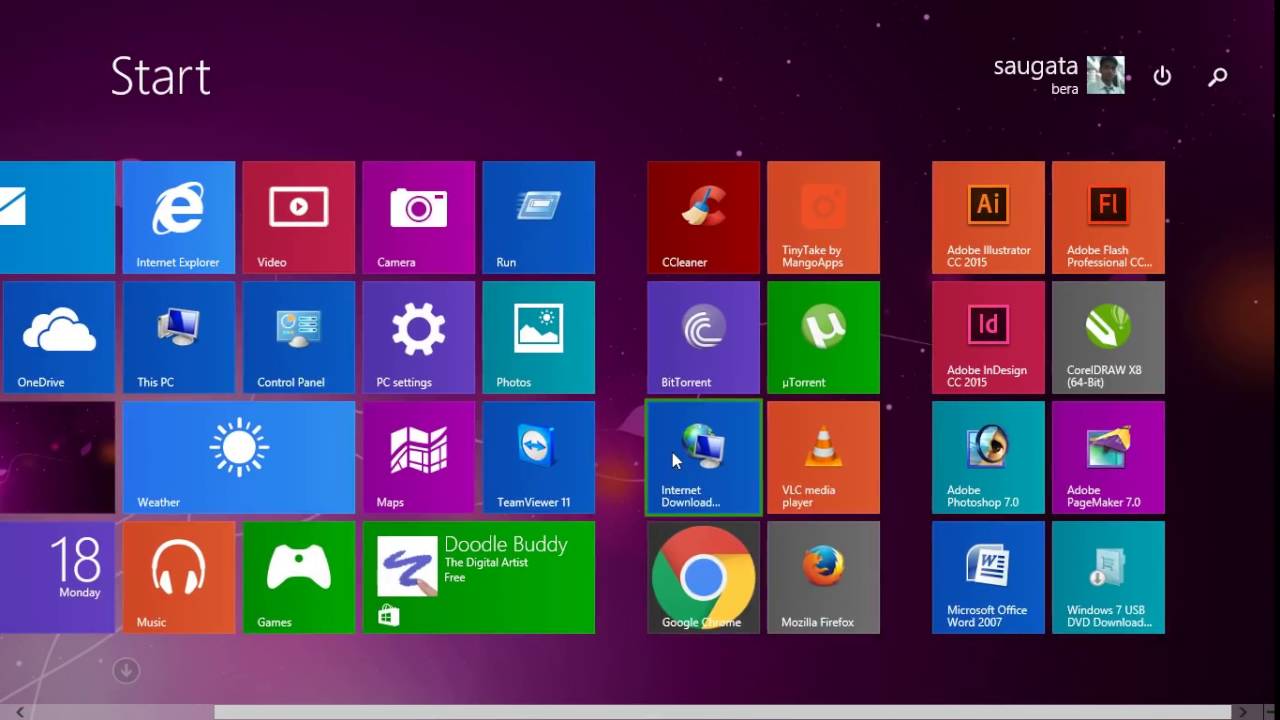
Task: Click the user profile picture
Action: coord(1106,75)
